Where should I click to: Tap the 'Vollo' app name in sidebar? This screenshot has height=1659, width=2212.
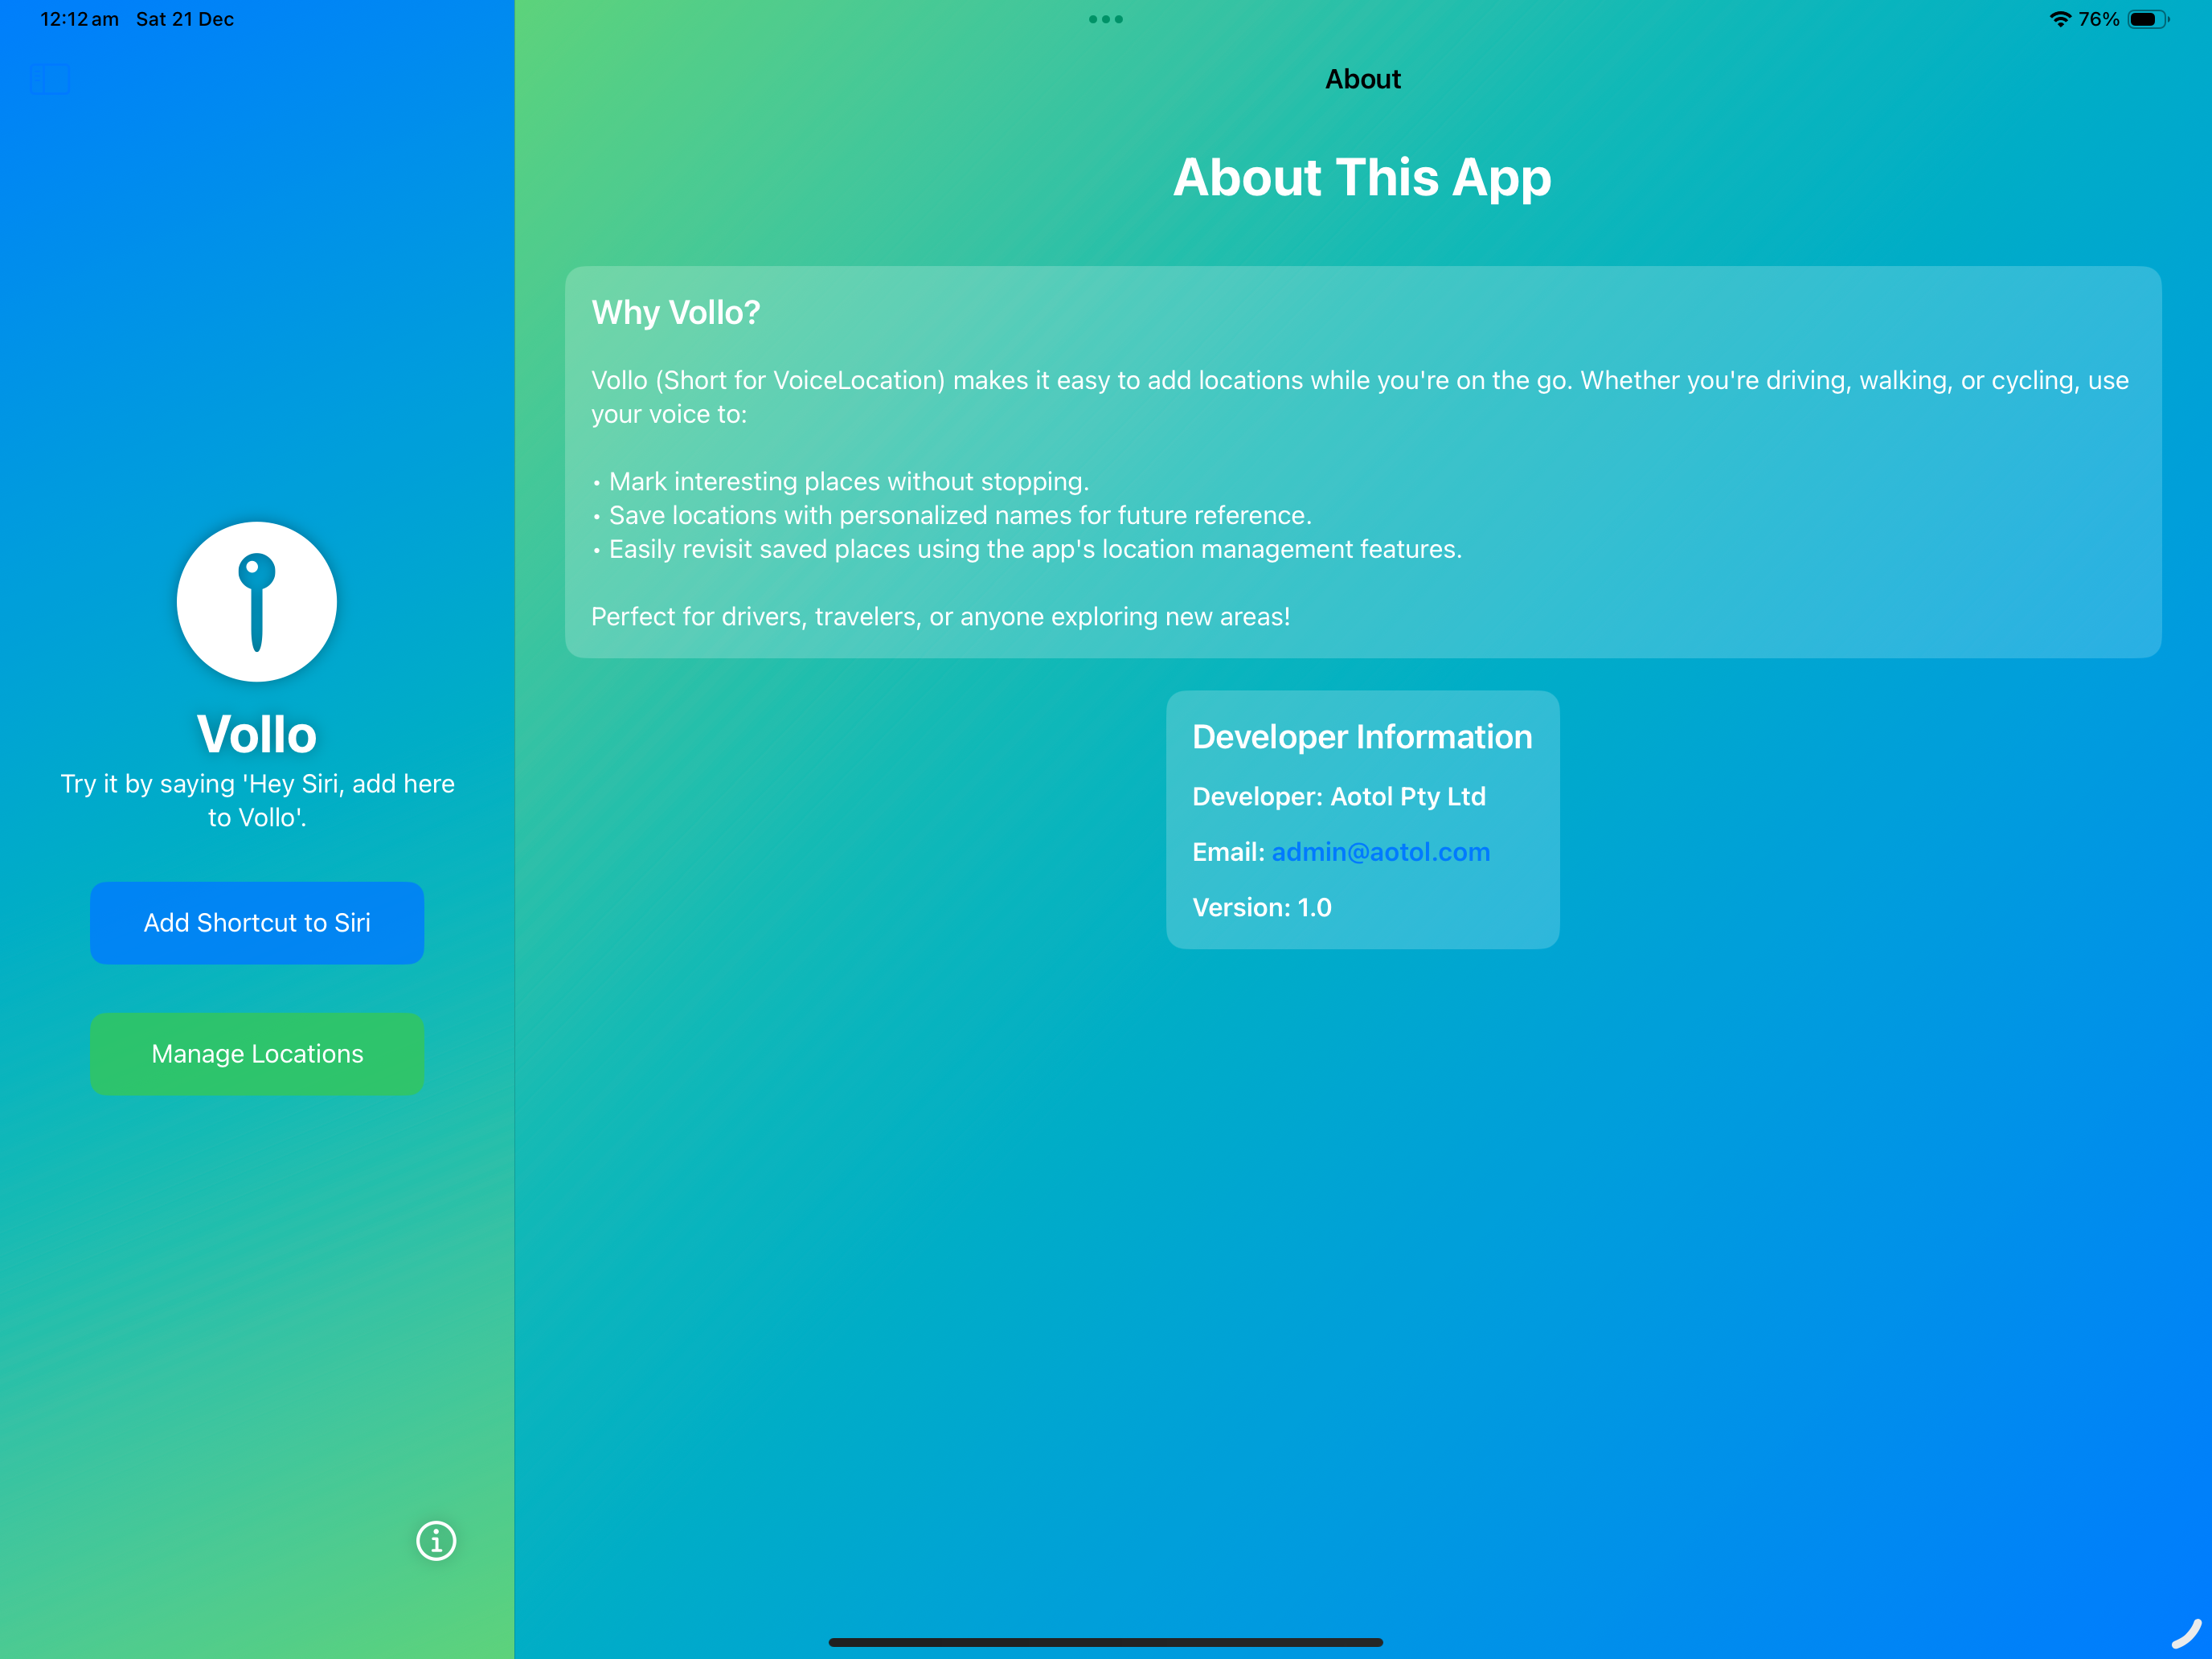[257, 734]
